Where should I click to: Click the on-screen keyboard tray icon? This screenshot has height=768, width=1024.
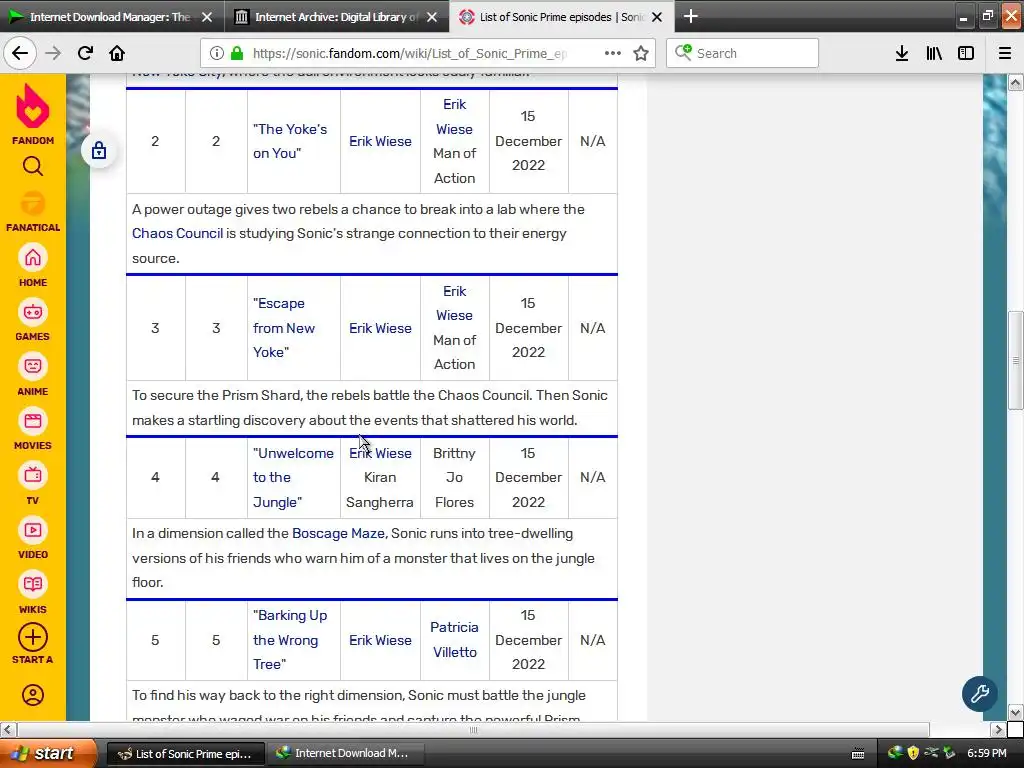click(x=858, y=754)
